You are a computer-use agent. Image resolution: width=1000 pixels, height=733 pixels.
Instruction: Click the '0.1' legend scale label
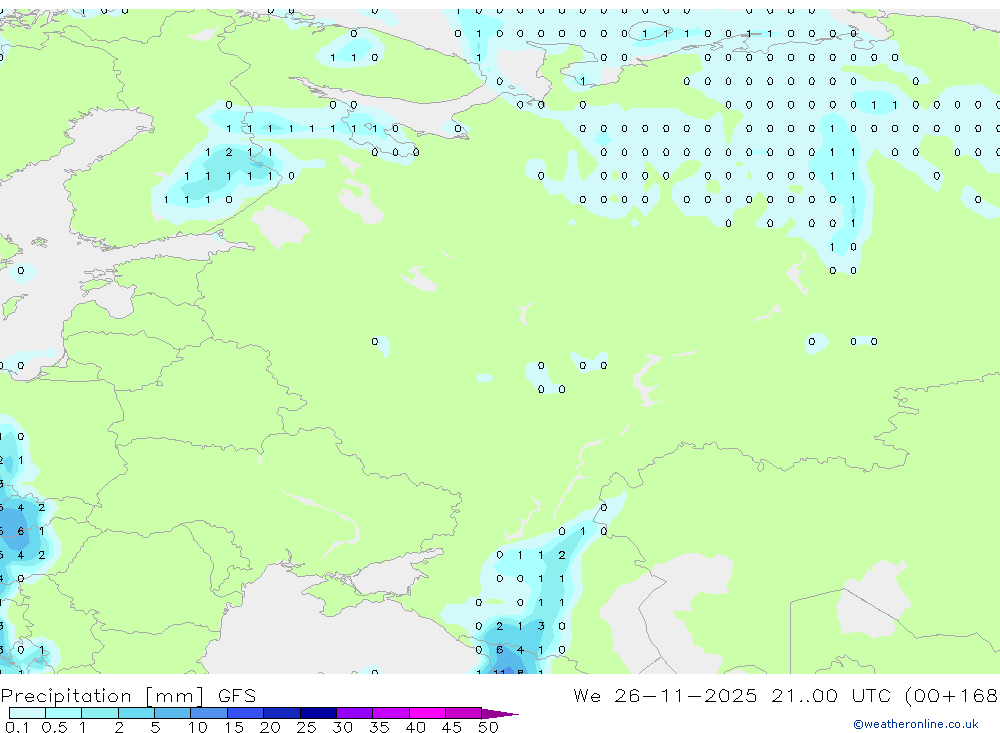point(17,727)
